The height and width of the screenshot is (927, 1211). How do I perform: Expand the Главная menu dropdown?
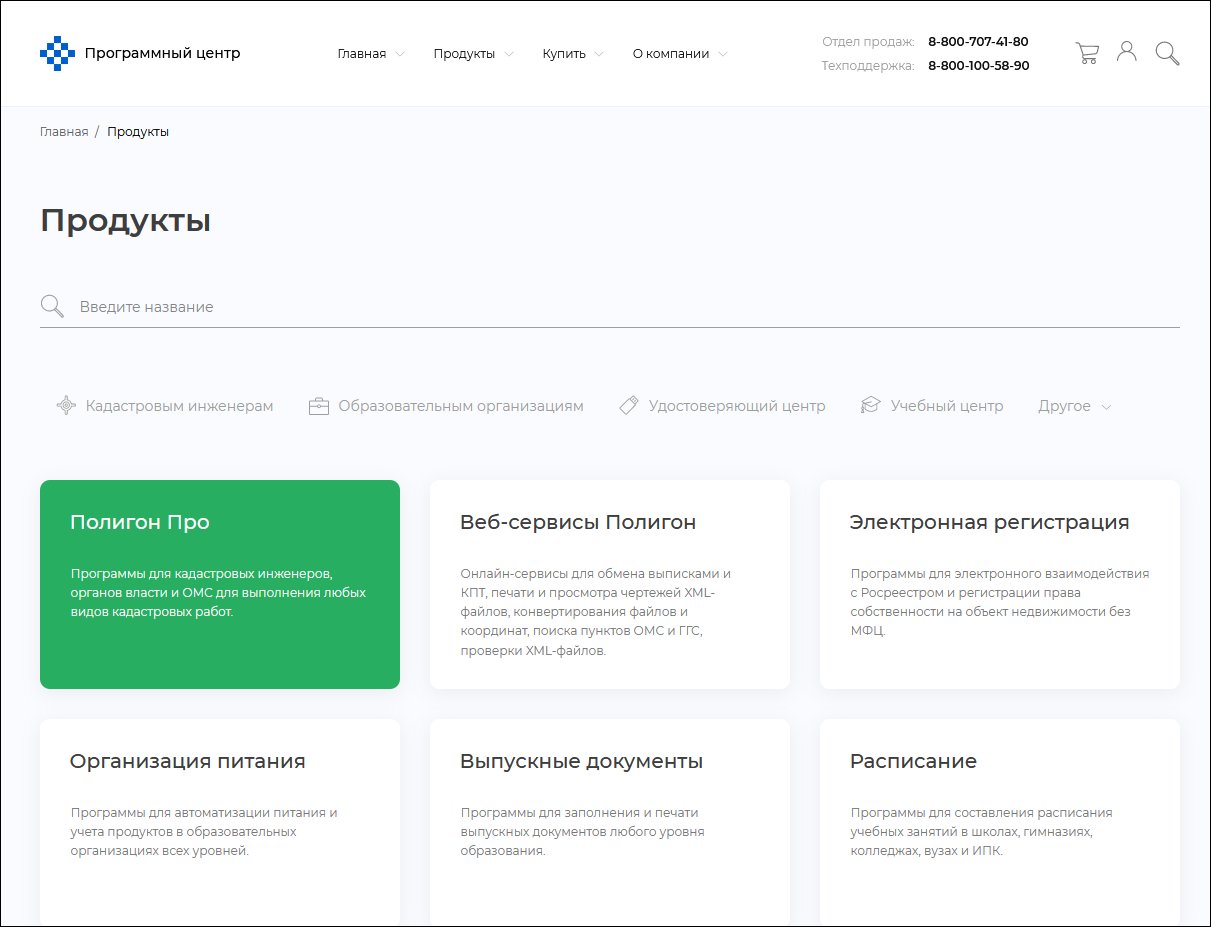coord(370,54)
